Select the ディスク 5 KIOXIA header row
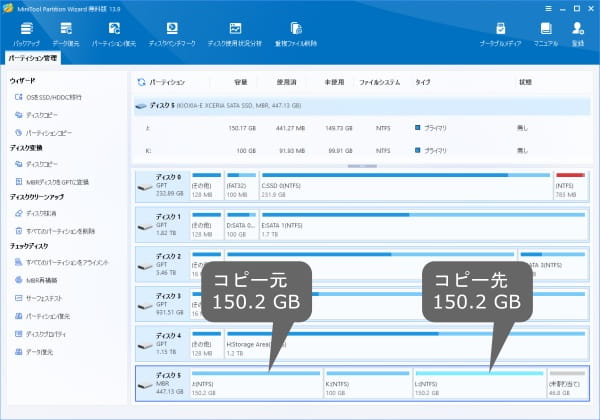This screenshot has height=420, width=600. coord(362,106)
